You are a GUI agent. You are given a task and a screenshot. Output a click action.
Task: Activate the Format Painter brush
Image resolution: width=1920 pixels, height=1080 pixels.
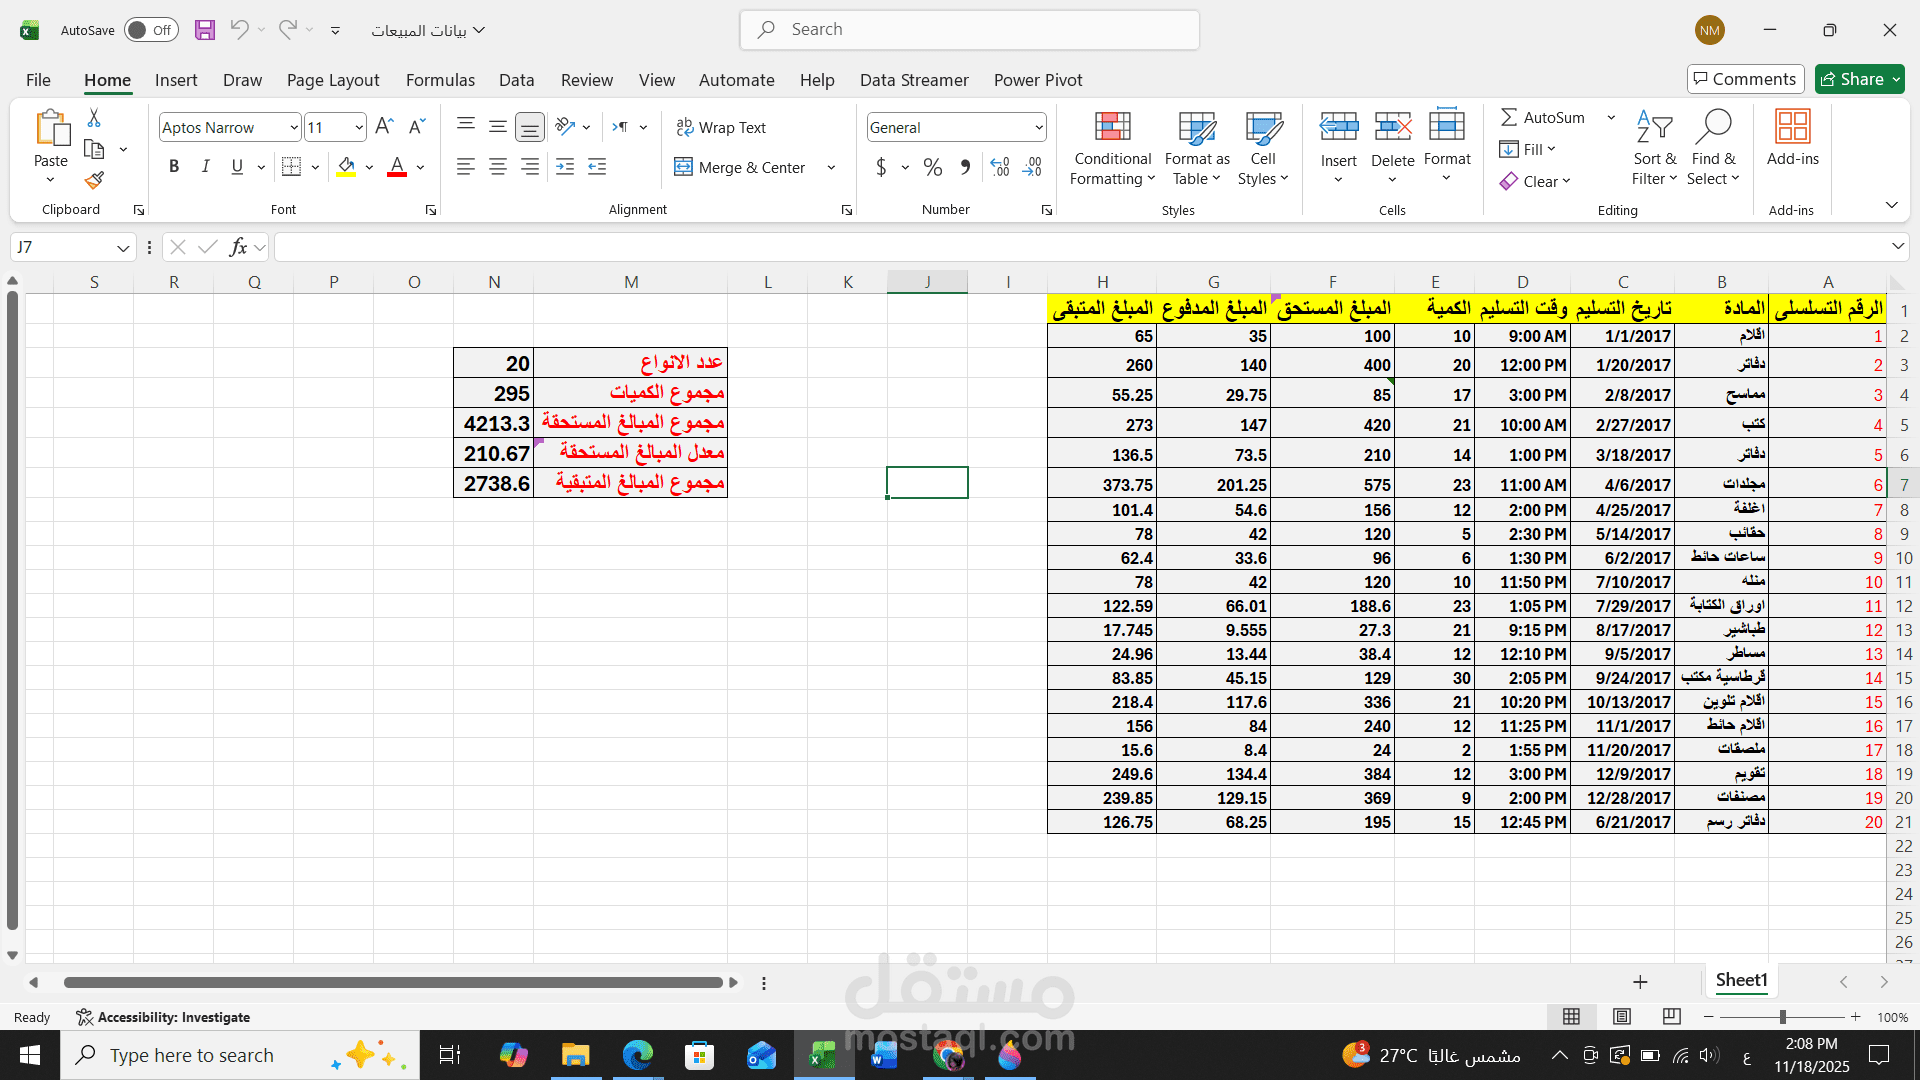pyautogui.click(x=94, y=181)
